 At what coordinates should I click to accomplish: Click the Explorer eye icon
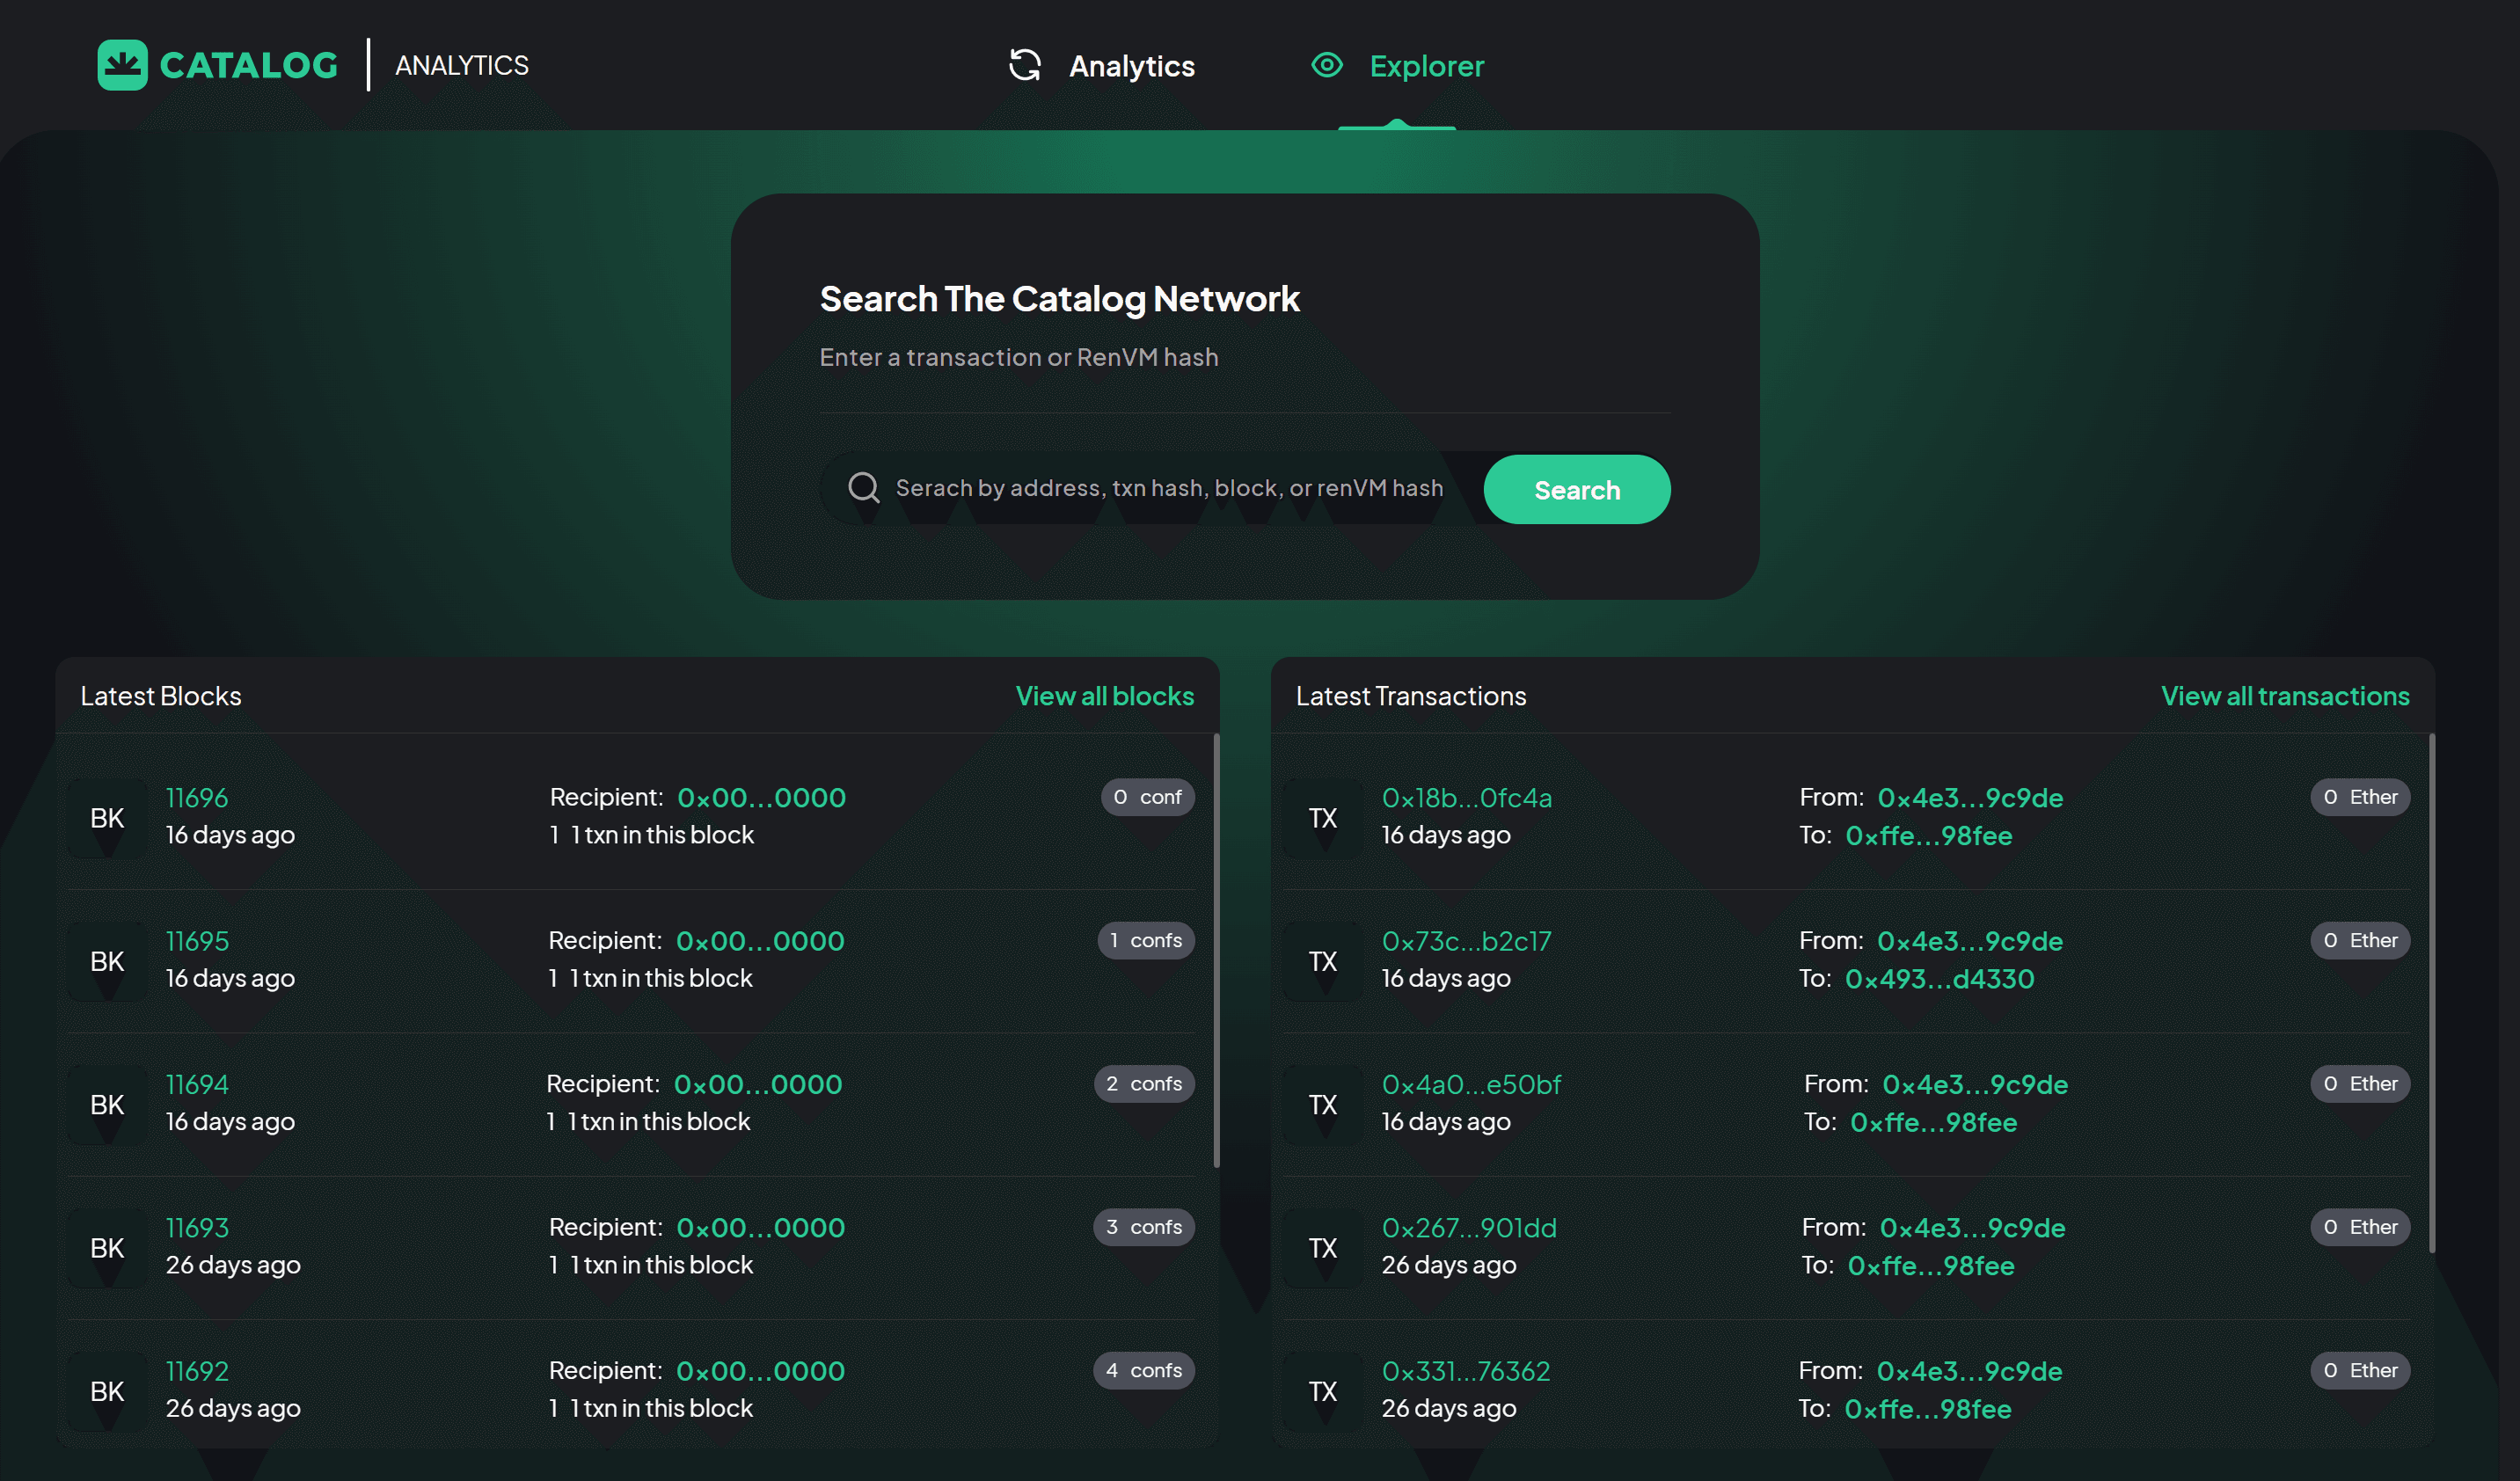1327,65
